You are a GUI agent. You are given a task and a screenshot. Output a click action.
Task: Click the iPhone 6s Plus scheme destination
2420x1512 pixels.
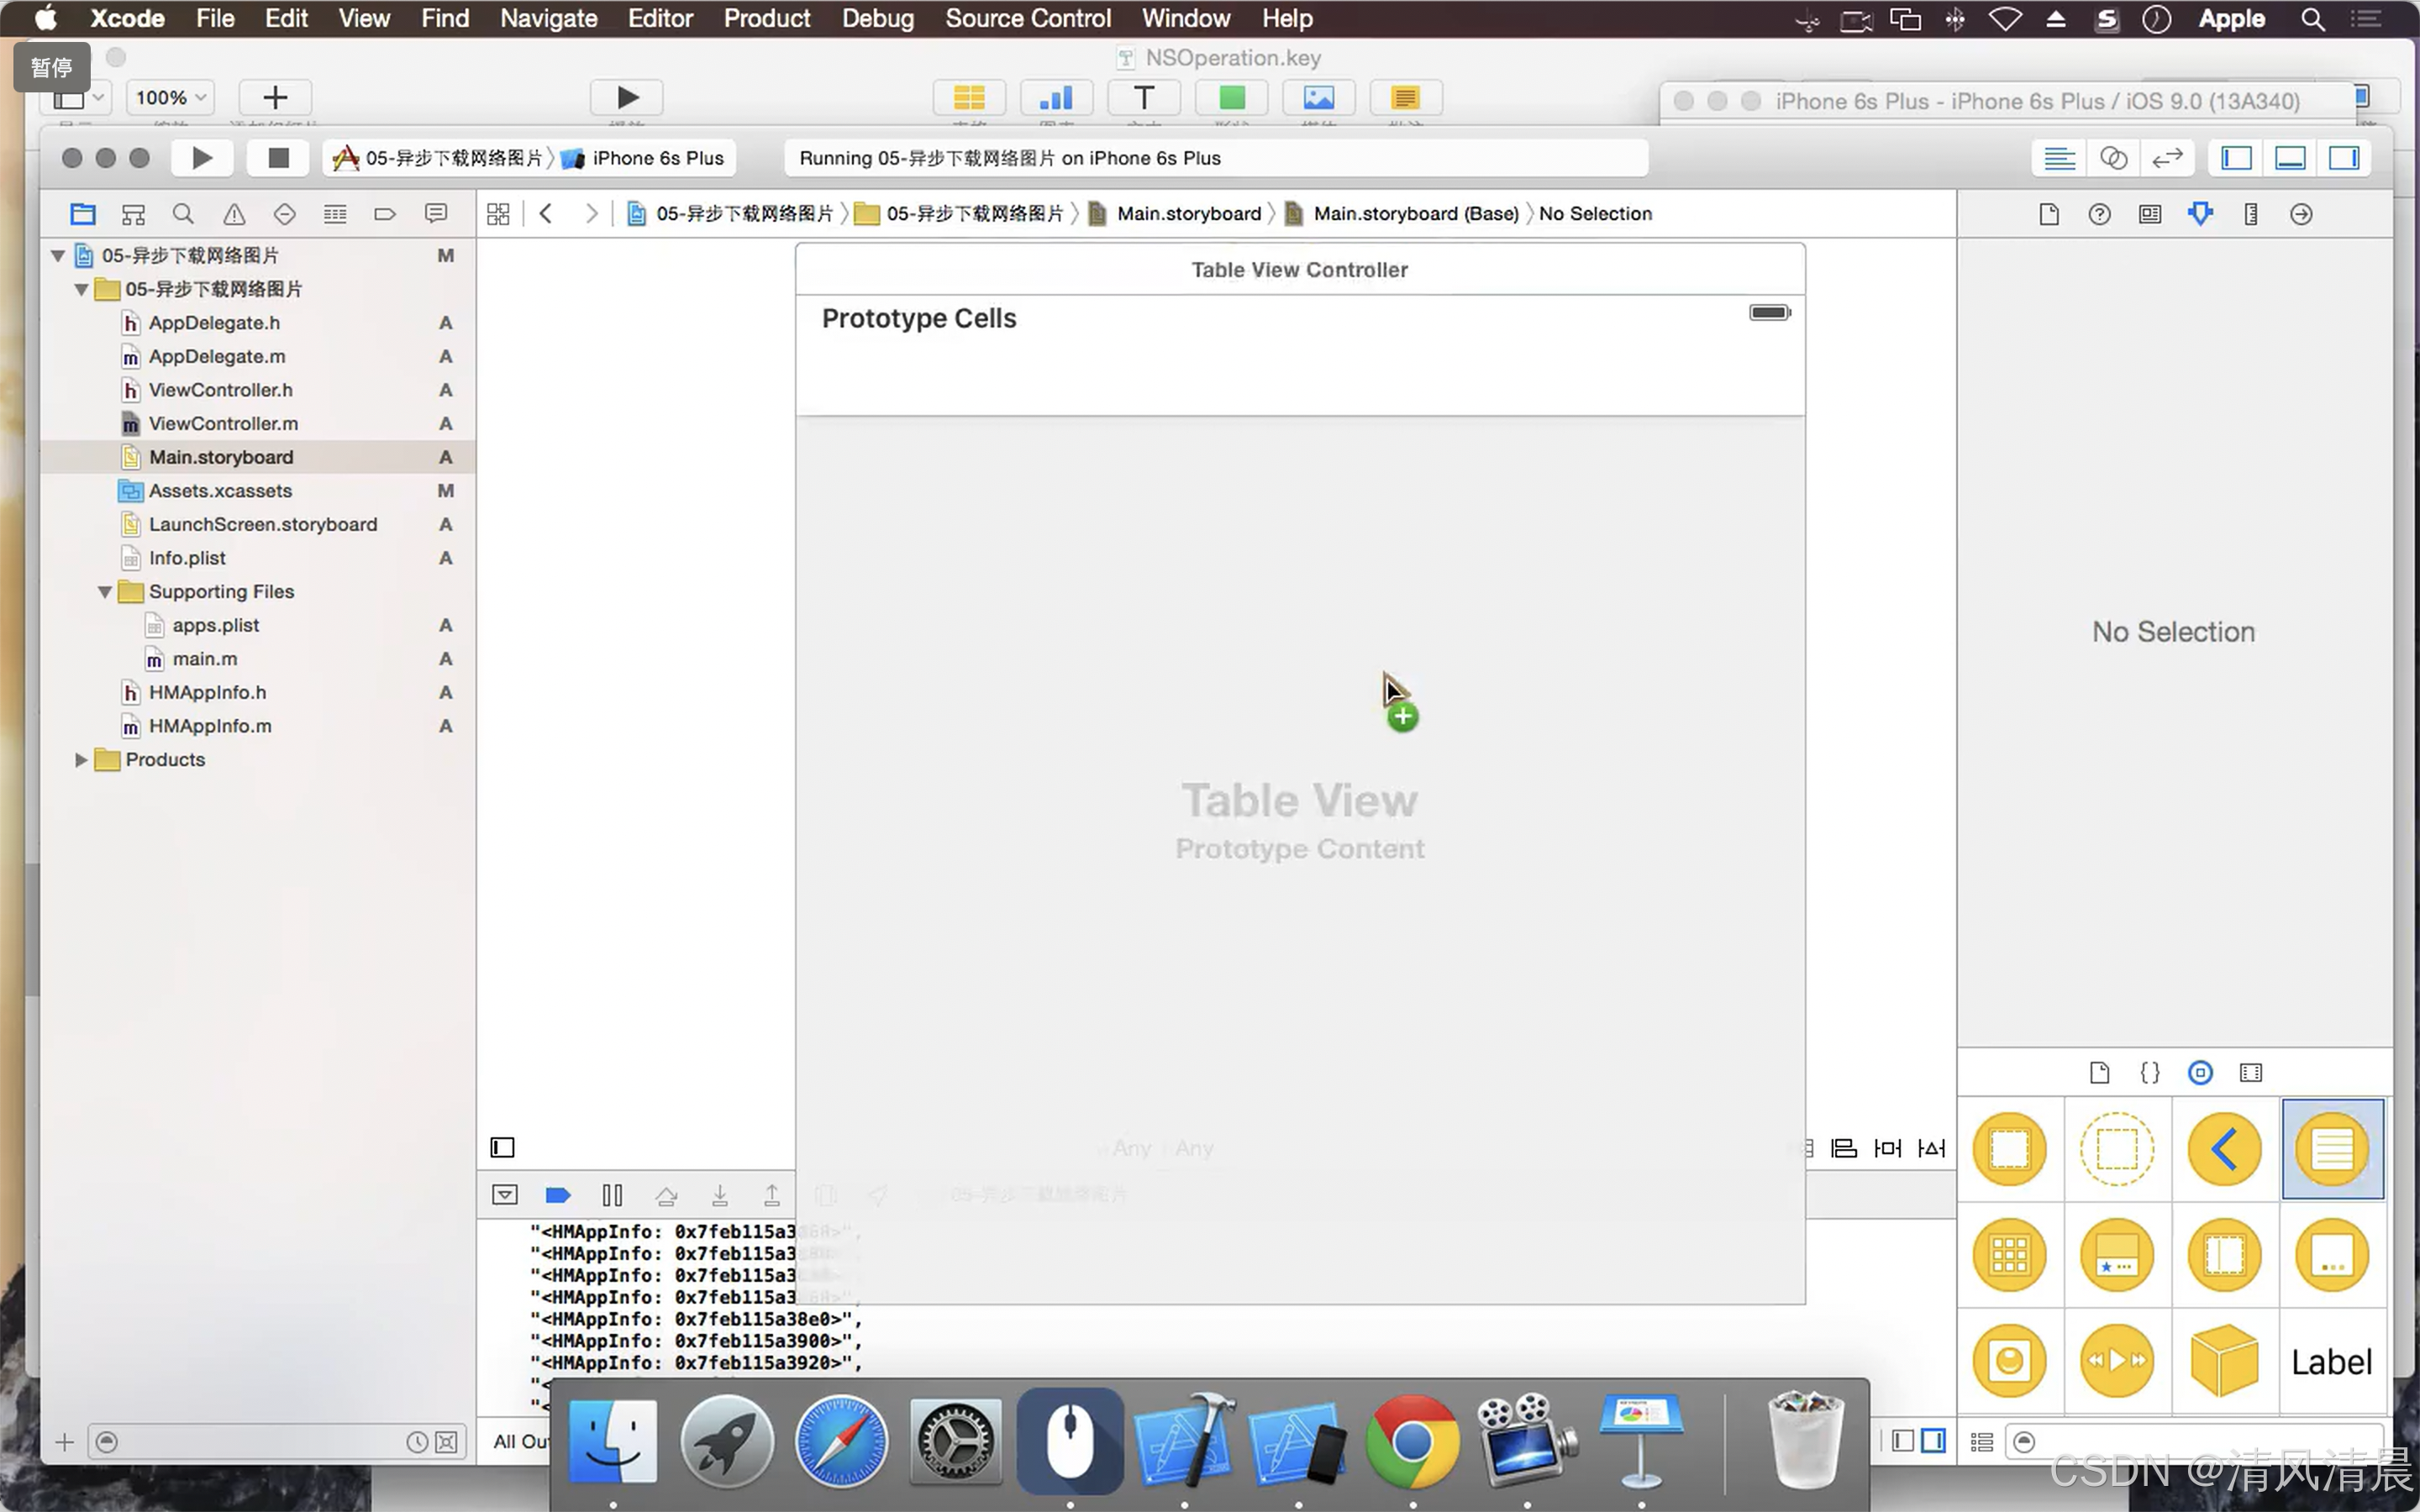[656, 158]
